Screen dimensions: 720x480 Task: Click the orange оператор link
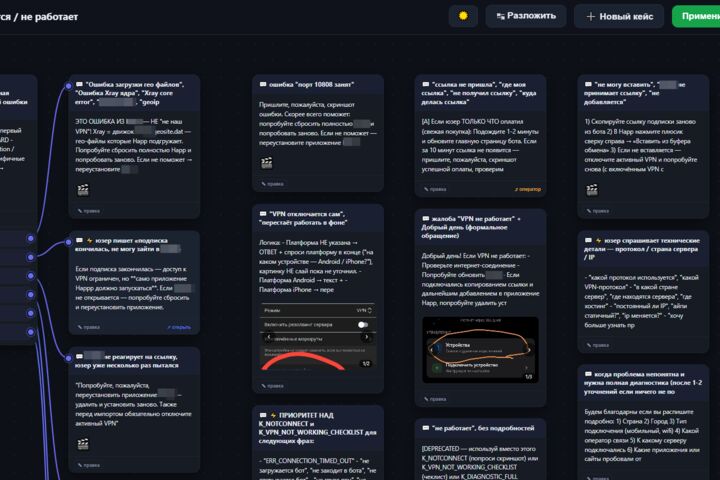pyautogui.click(x=528, y=189)
